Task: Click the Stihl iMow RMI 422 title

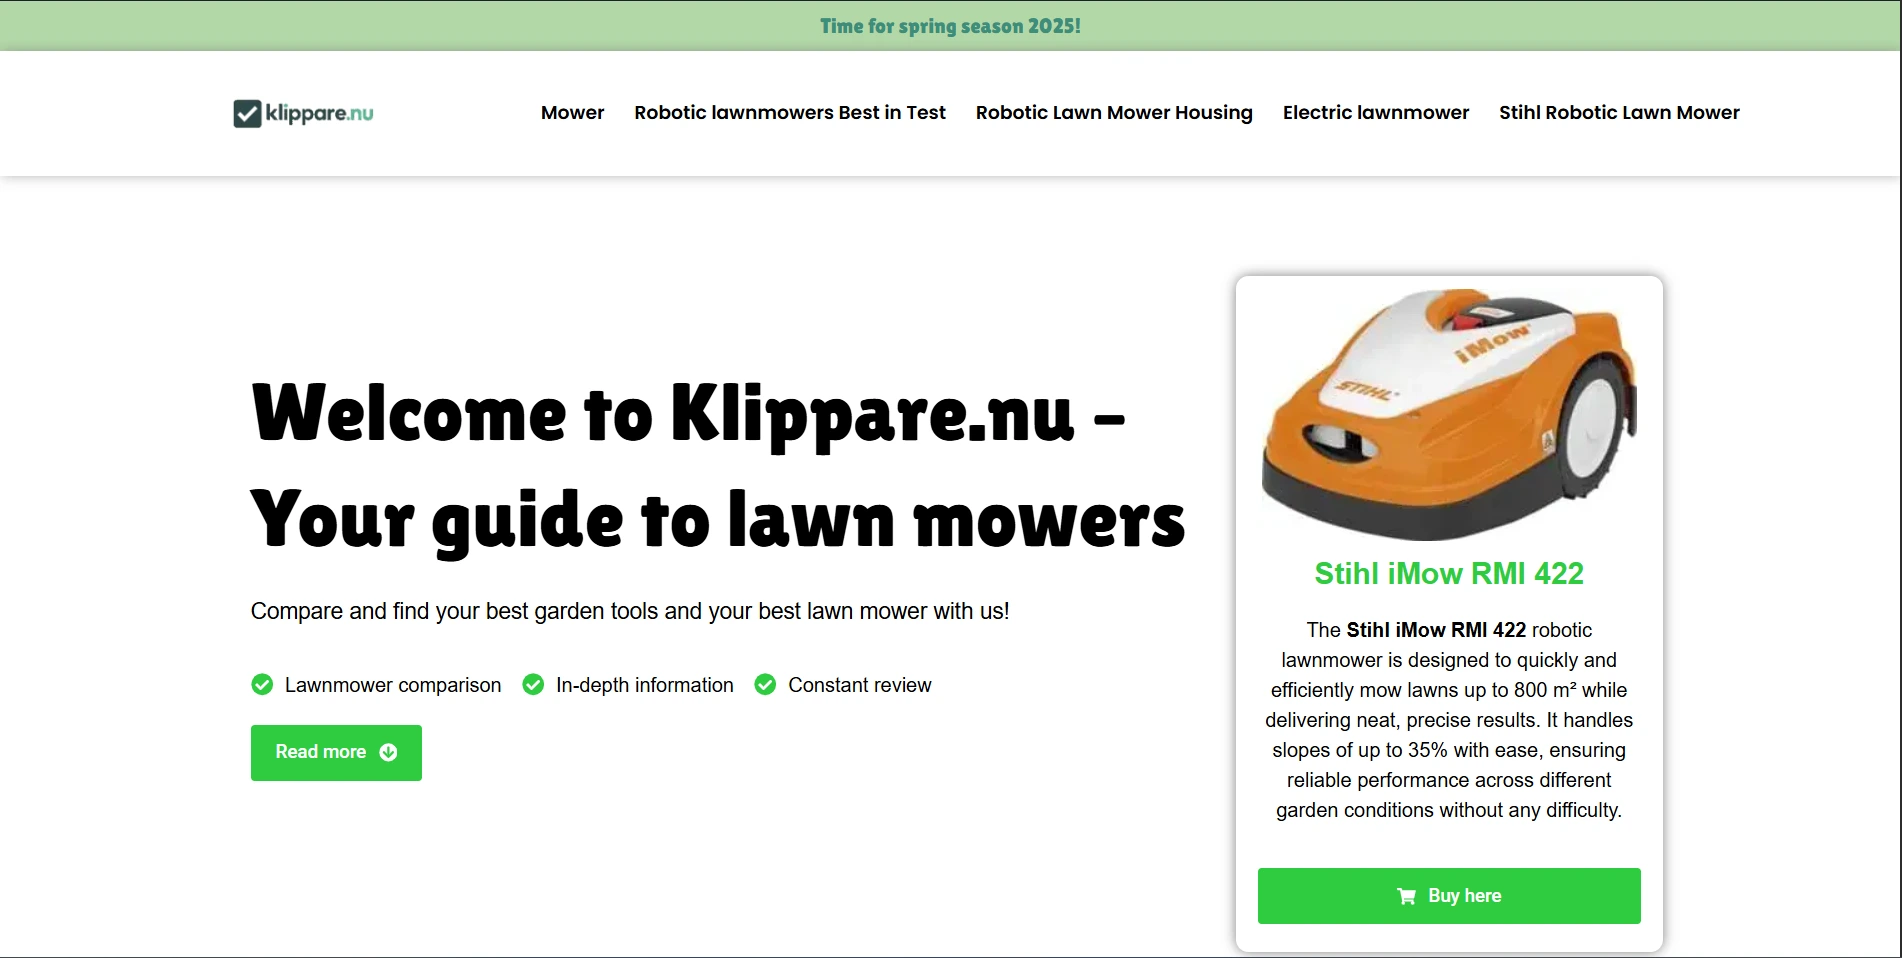Action: pos(1449,574)
